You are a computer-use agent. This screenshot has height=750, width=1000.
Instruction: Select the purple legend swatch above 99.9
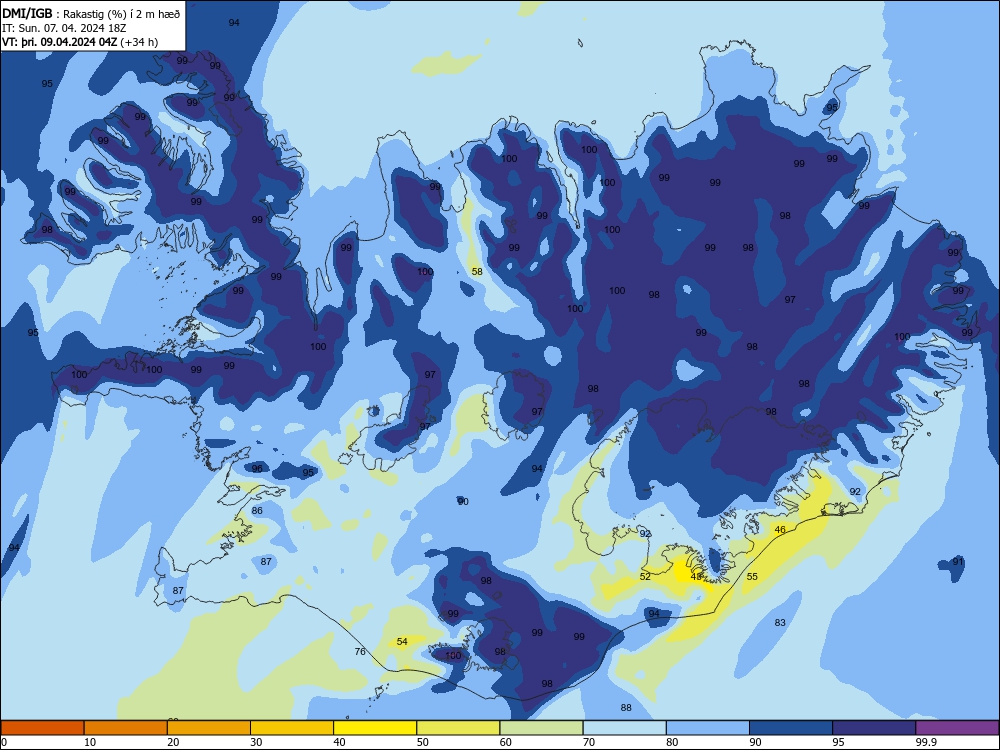pyautogui.click(x=957, y=728)
